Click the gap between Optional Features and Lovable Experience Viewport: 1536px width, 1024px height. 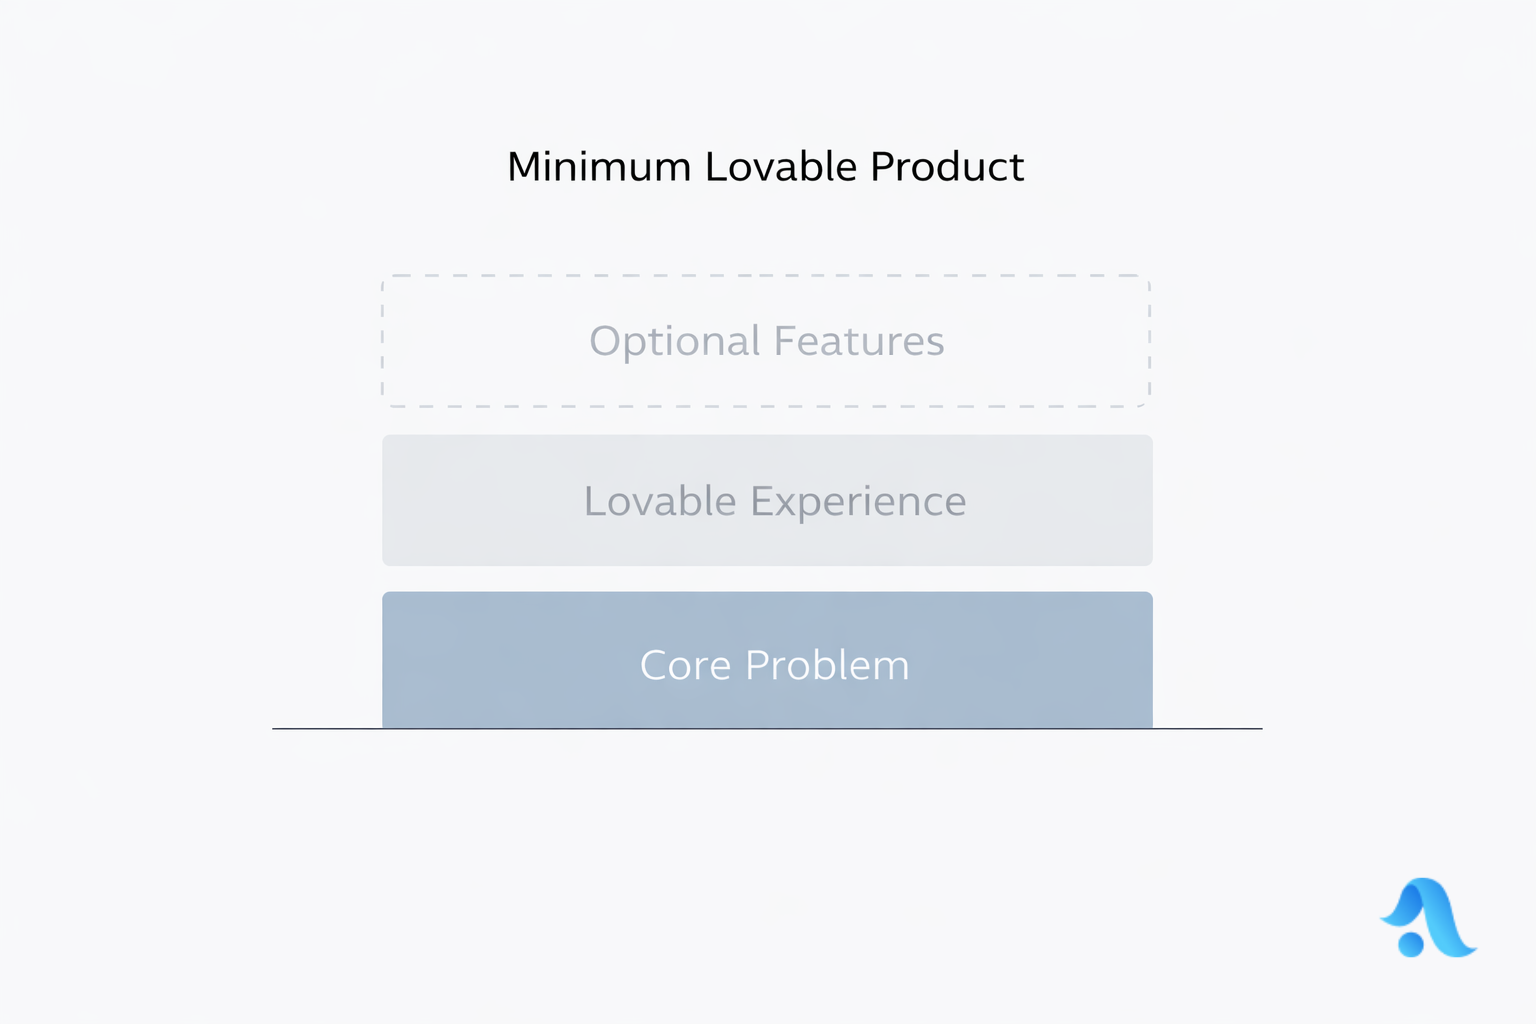pos(767,421)
